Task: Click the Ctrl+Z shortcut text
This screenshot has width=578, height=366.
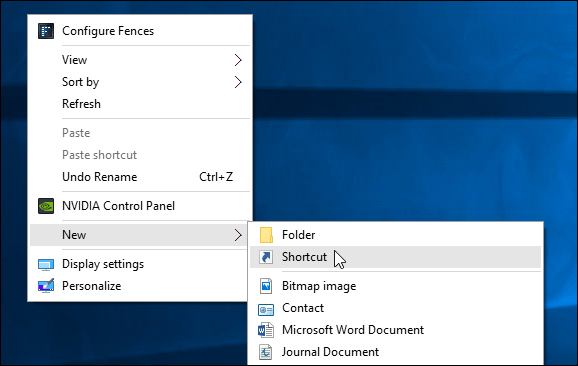Action: (x=216, y=177)
